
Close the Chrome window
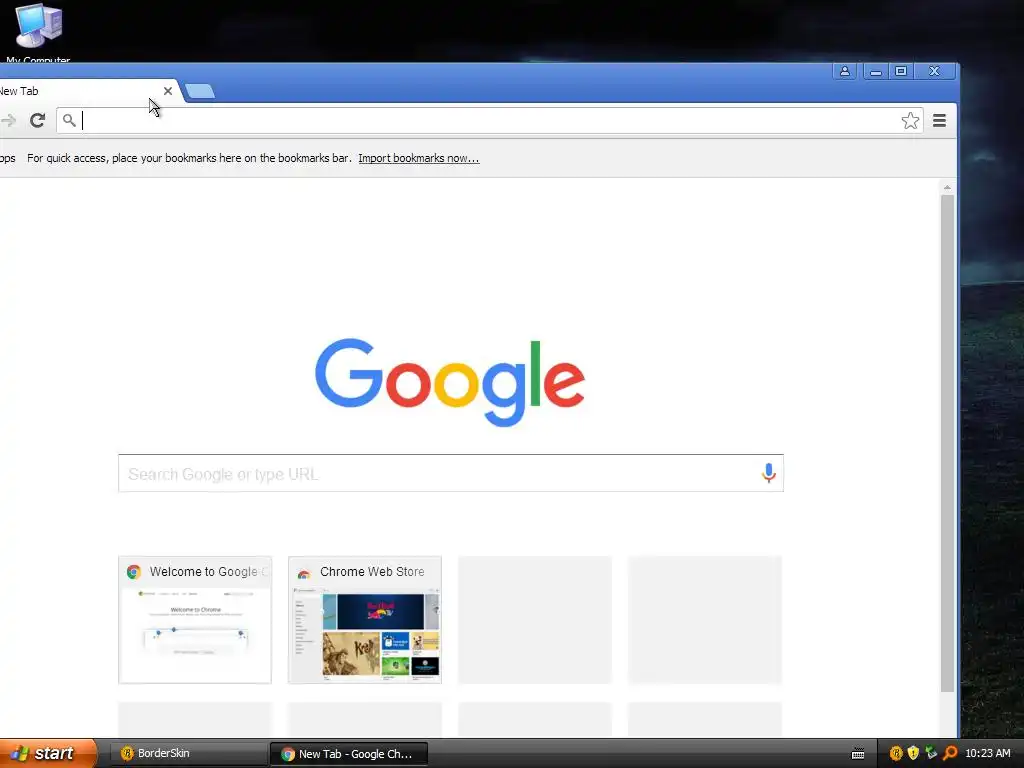coord(934,71)
